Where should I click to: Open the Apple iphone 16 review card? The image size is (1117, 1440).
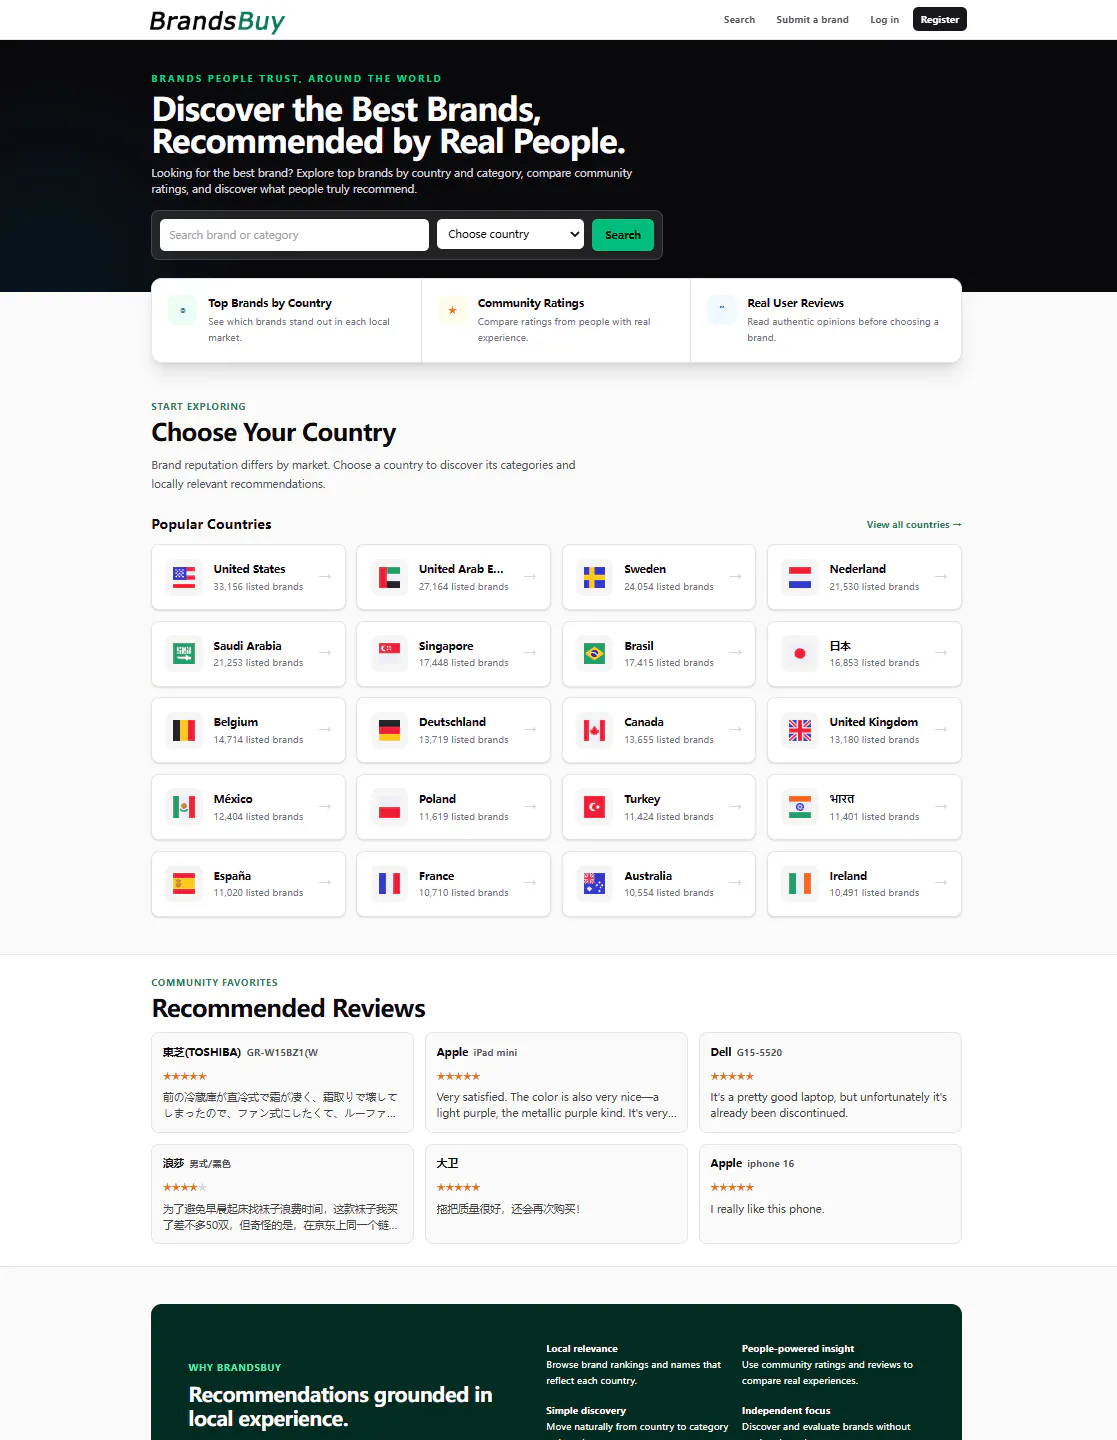click(830, 1194)
